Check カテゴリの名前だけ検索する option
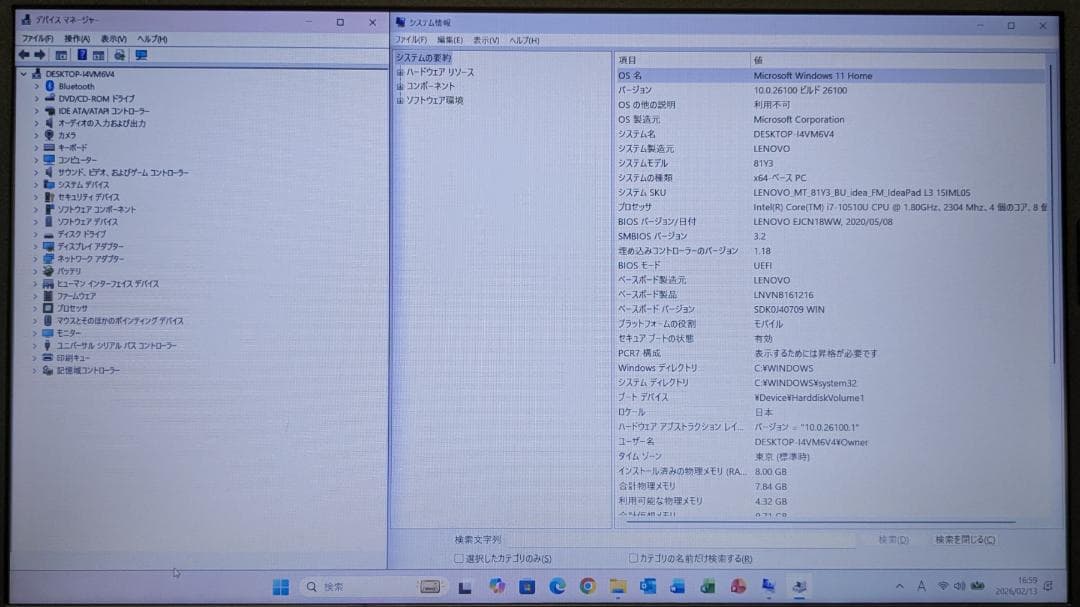This screenshot has height=607, width=1080. pyautogui.click(x=634, y=559)
